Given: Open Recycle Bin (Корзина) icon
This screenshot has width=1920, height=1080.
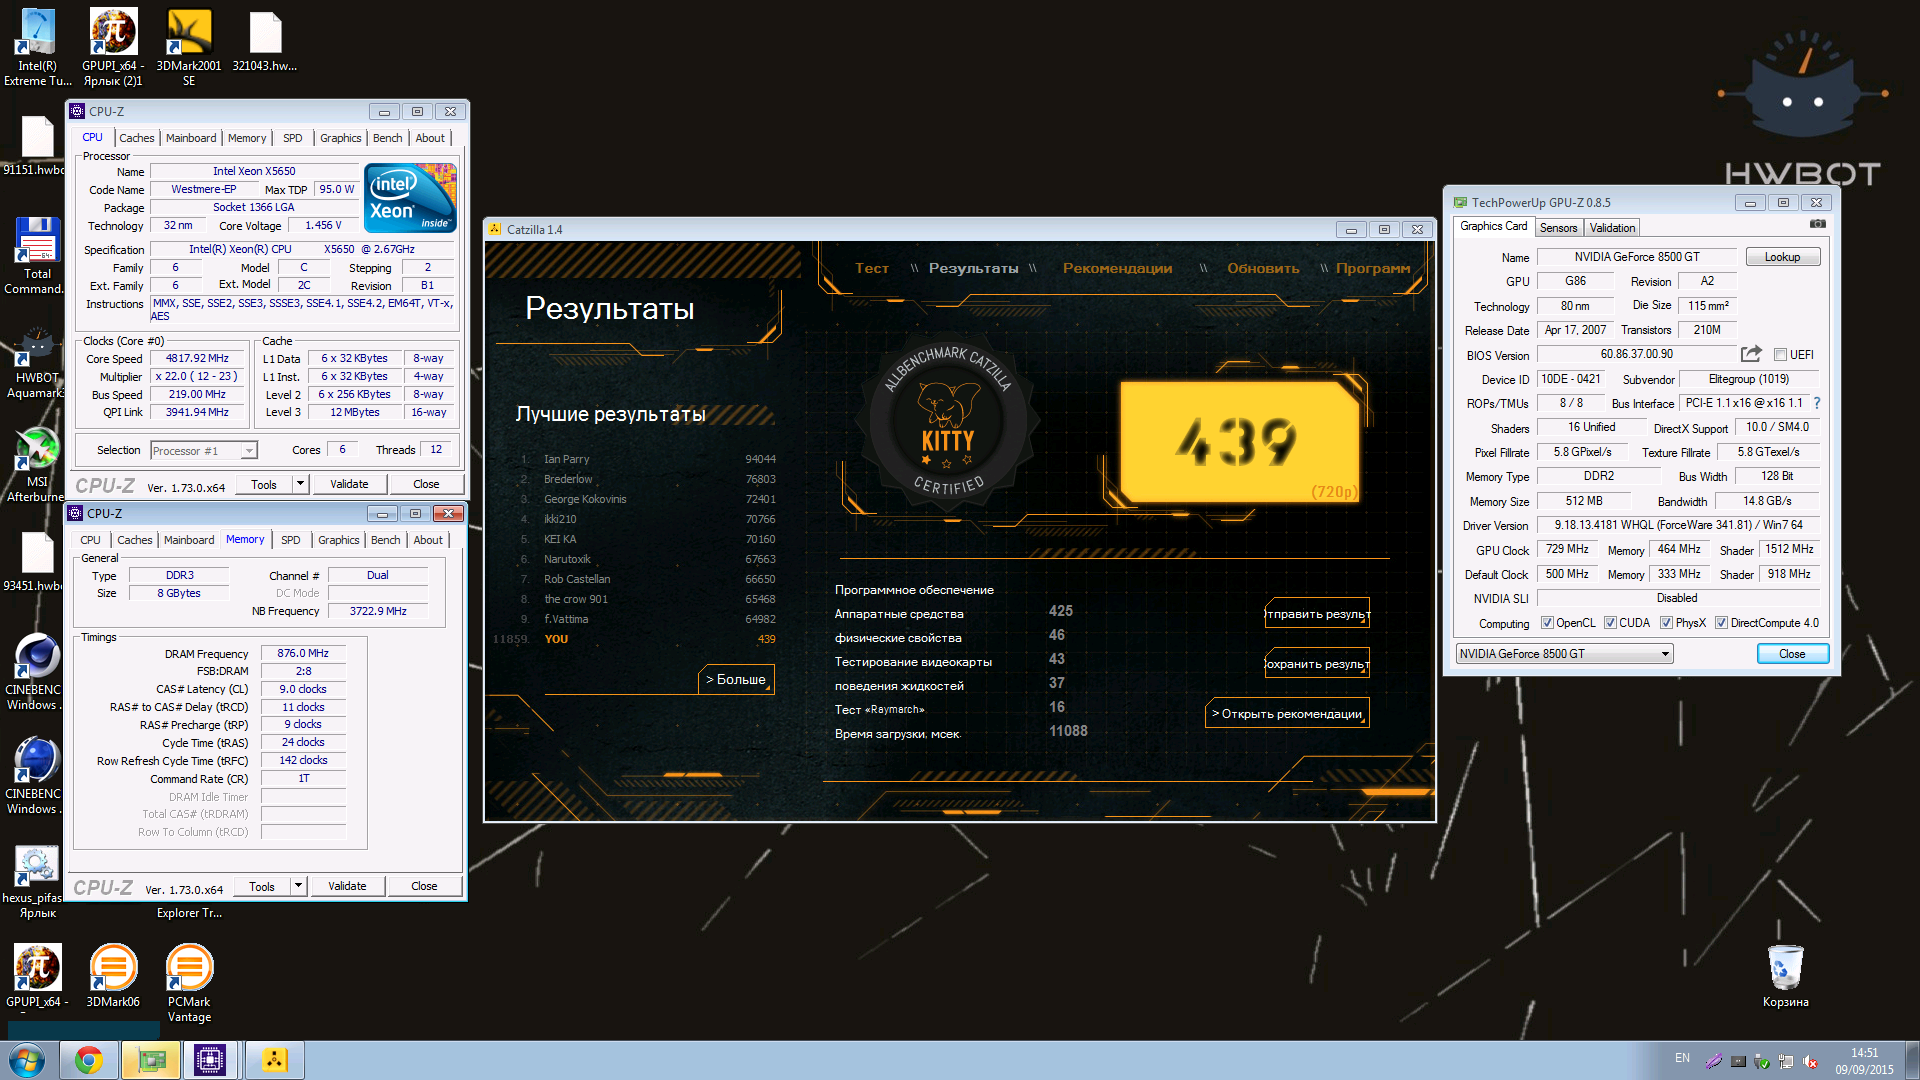Looking at the screenshot, I should pyautogui.click(x=1785, y=975).
